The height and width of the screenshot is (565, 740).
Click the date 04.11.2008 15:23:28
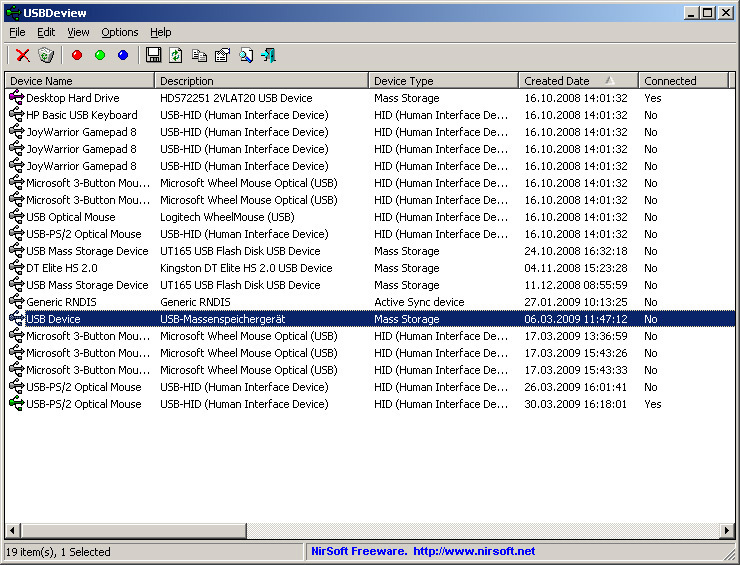pos(576,268)
